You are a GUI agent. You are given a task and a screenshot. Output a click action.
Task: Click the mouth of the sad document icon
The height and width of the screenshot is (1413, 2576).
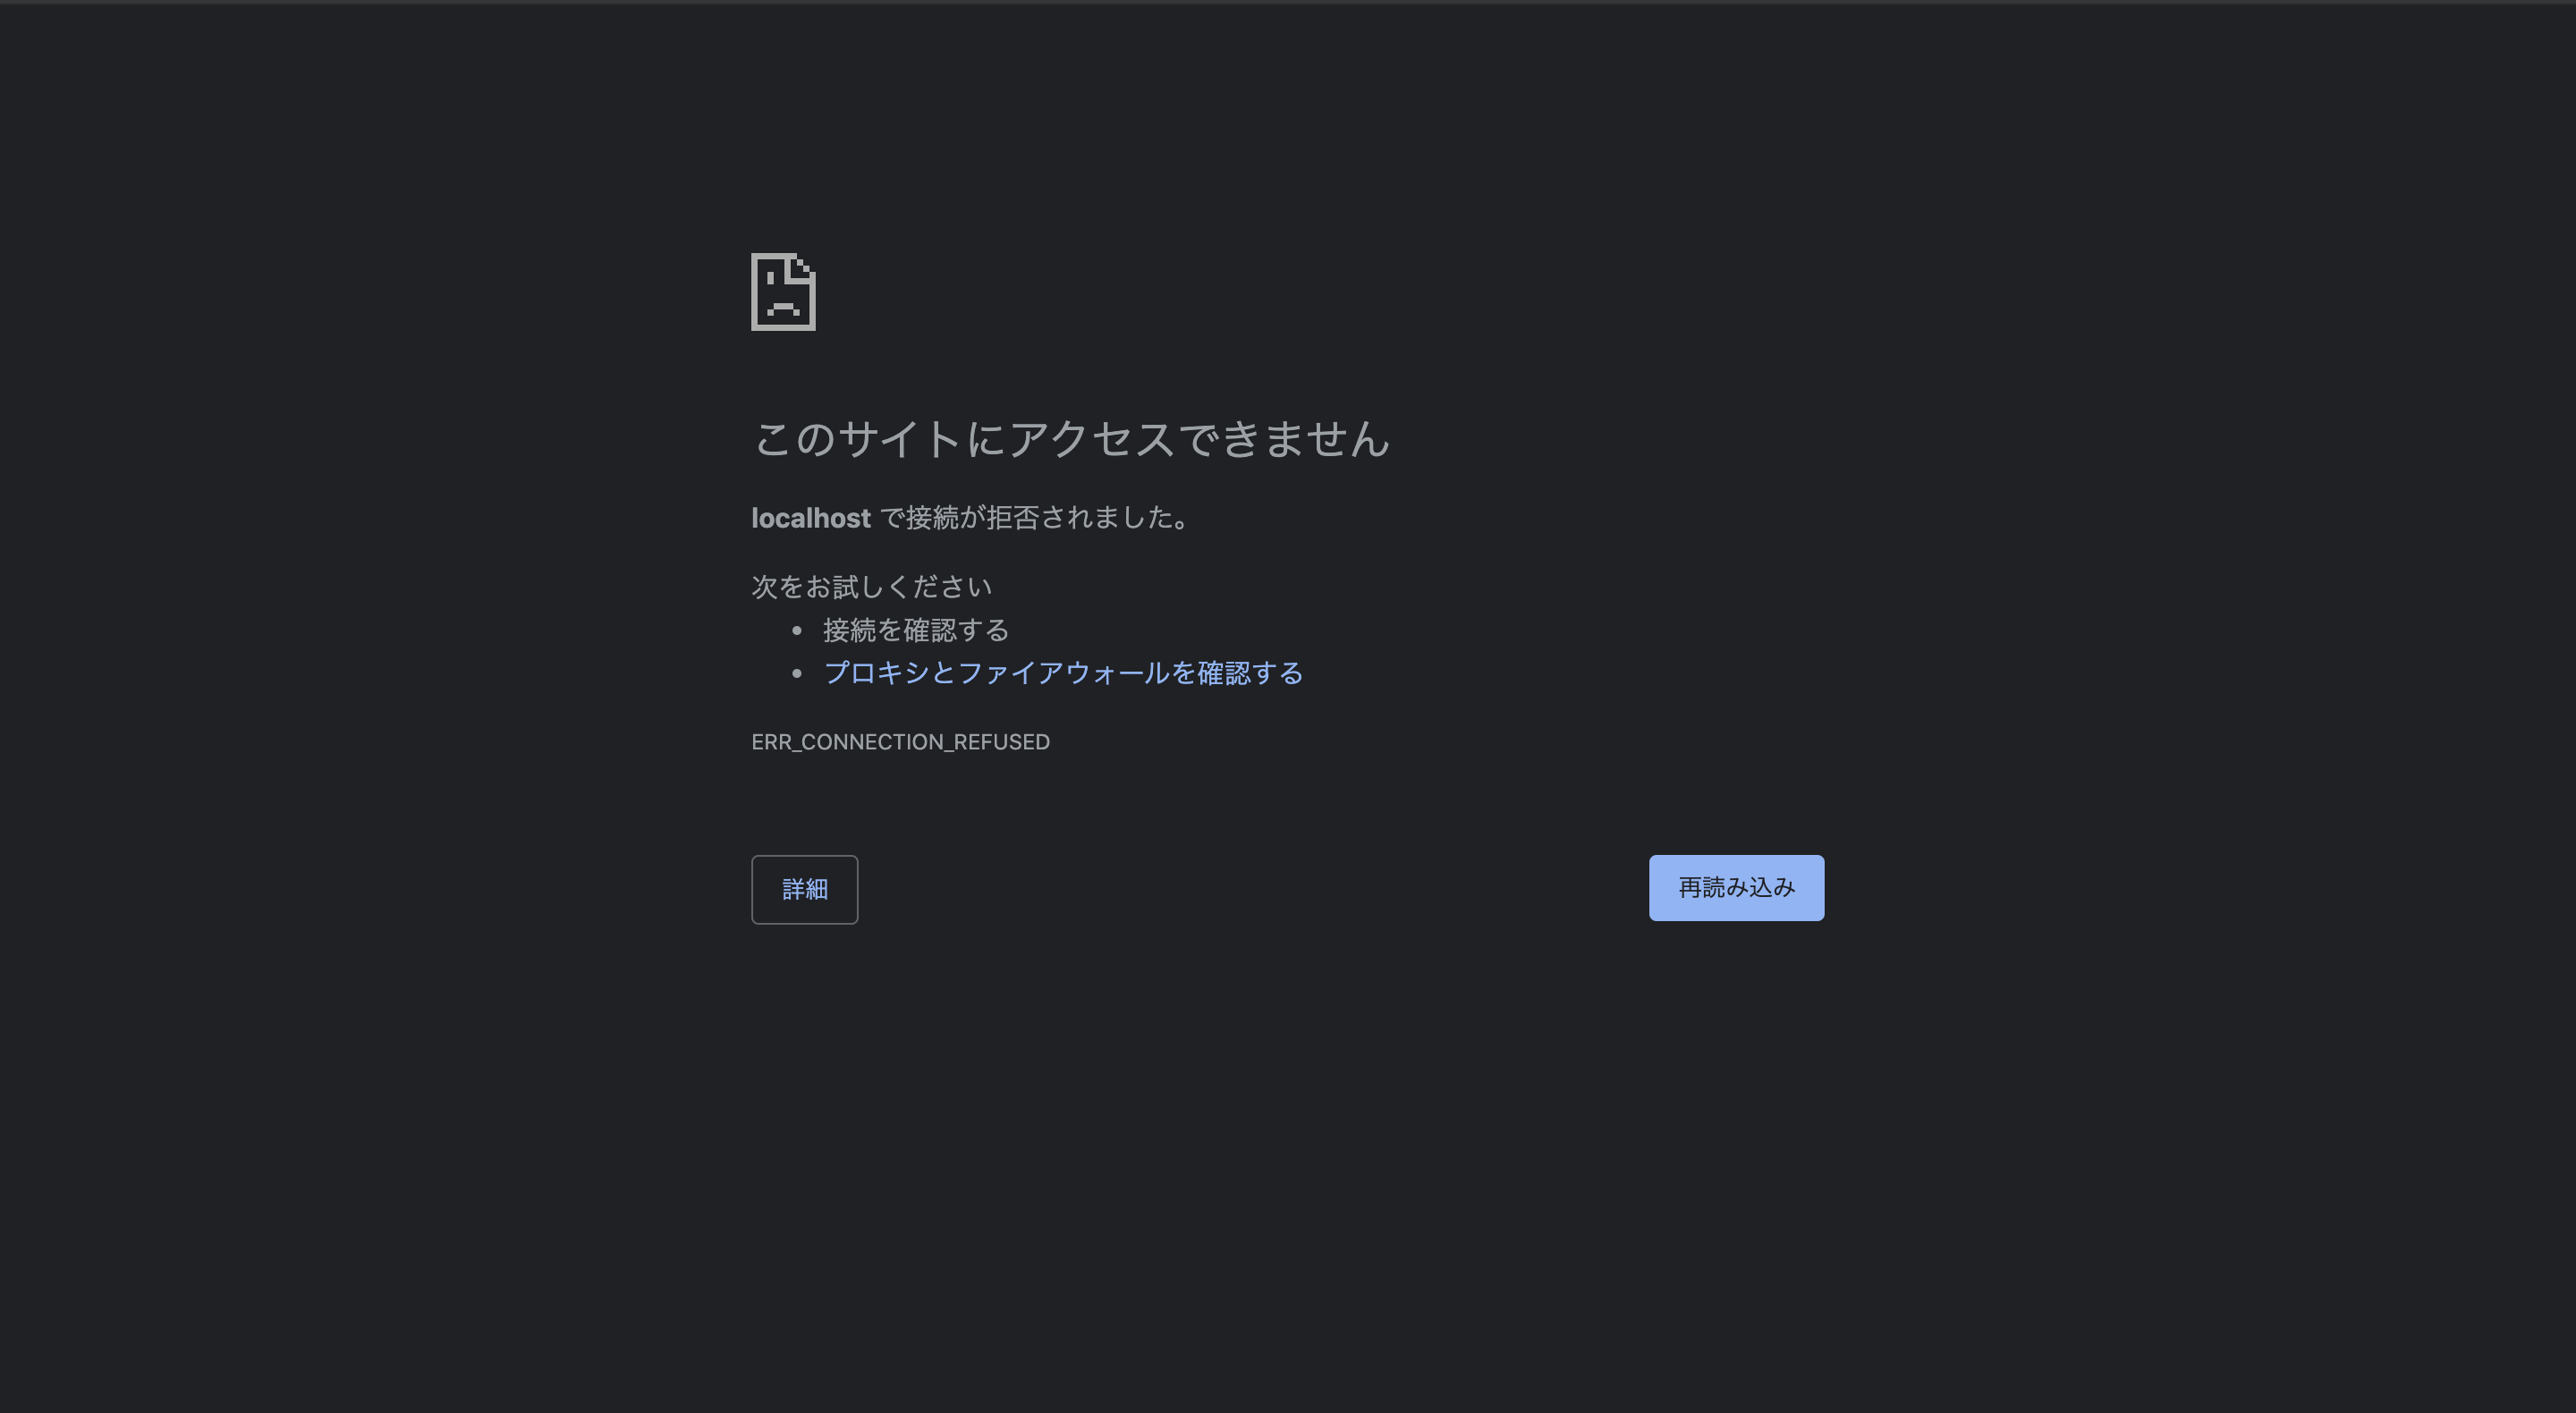click(x=783, y=308)
